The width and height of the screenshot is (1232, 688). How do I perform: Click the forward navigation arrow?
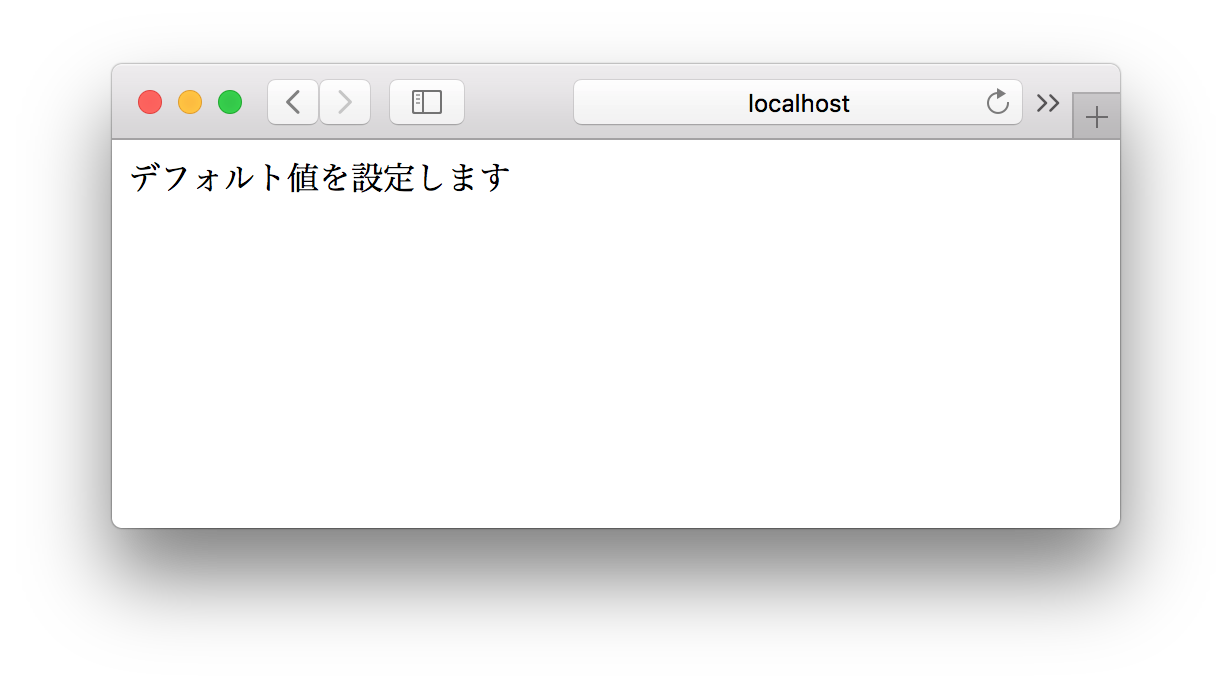pos(345,102)
